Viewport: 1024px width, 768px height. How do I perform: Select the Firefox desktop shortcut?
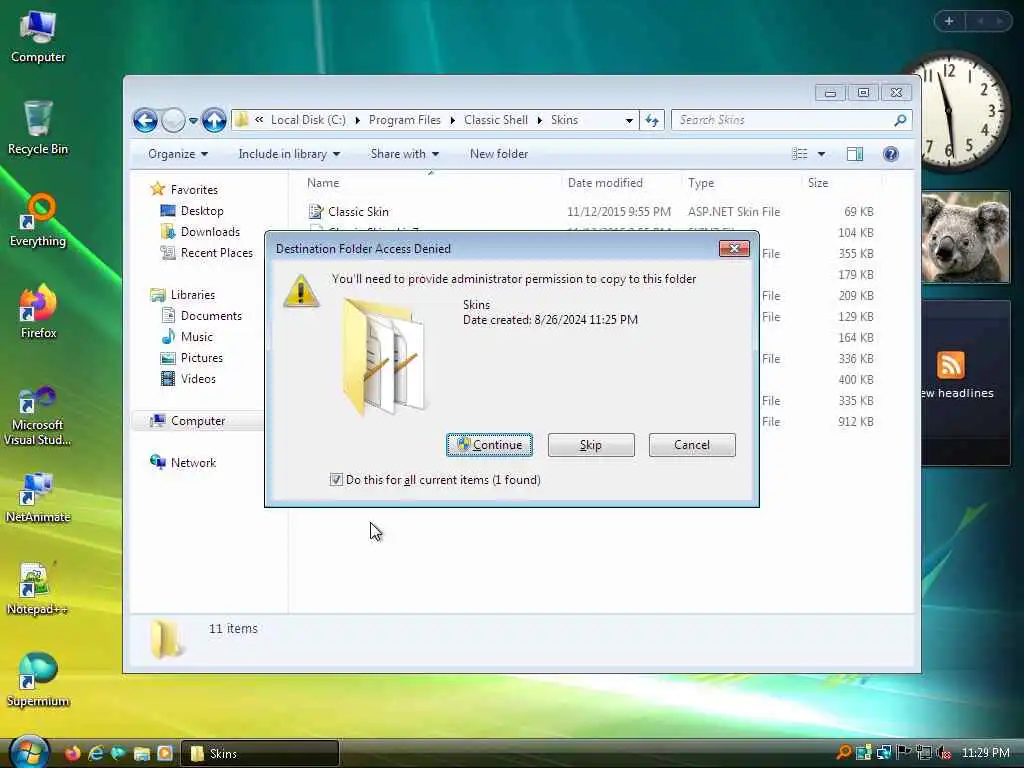click(38, 312)
